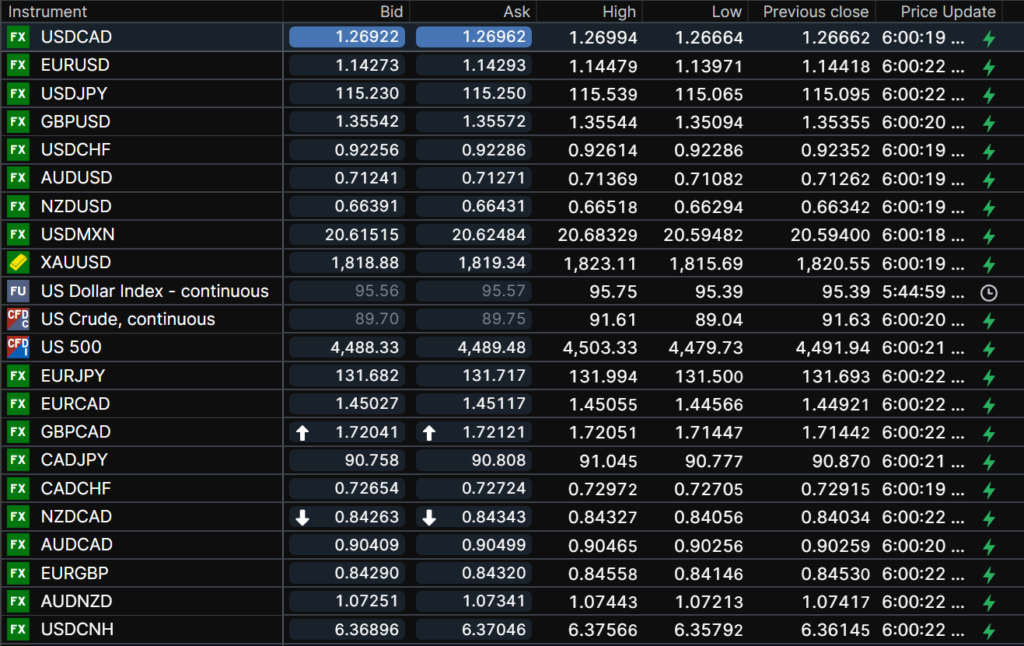Select the USDCNH instrument name
The height and width of the screenshot is (646, 1024).
(x=77, y=630)
